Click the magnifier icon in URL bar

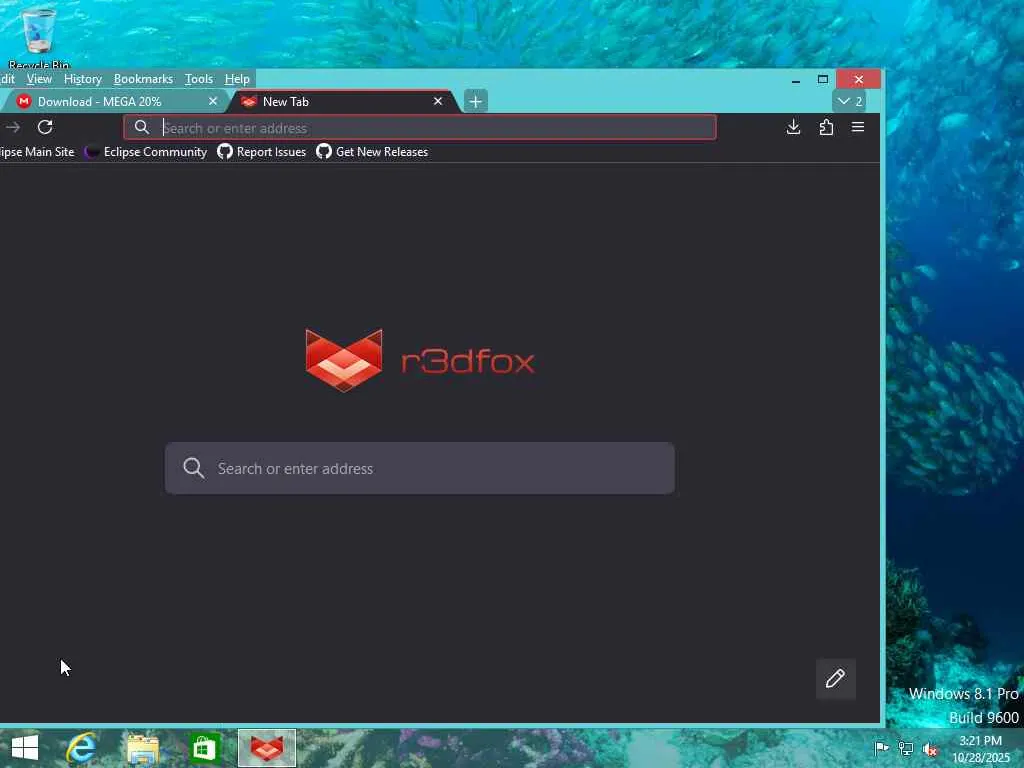coord(142,127)
